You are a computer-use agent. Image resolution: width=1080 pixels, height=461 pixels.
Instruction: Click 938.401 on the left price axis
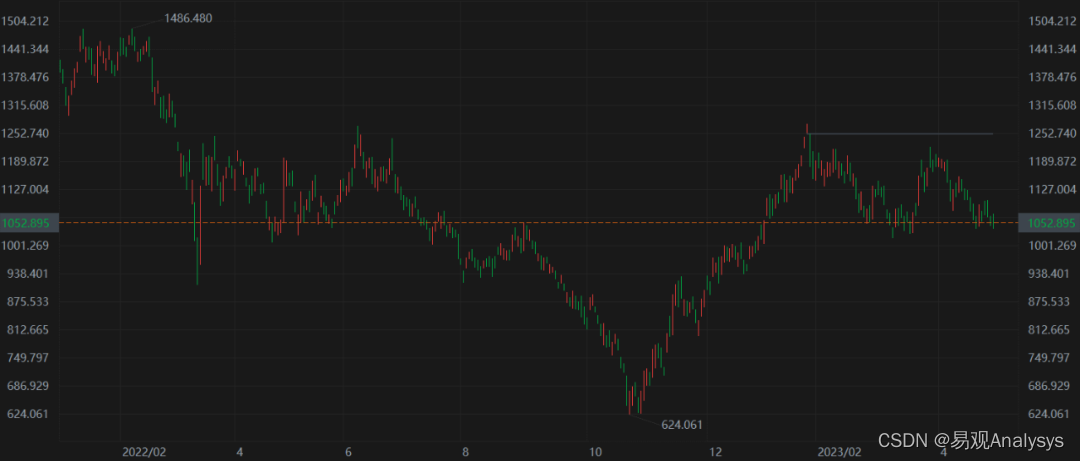click(x=28, y=274)
